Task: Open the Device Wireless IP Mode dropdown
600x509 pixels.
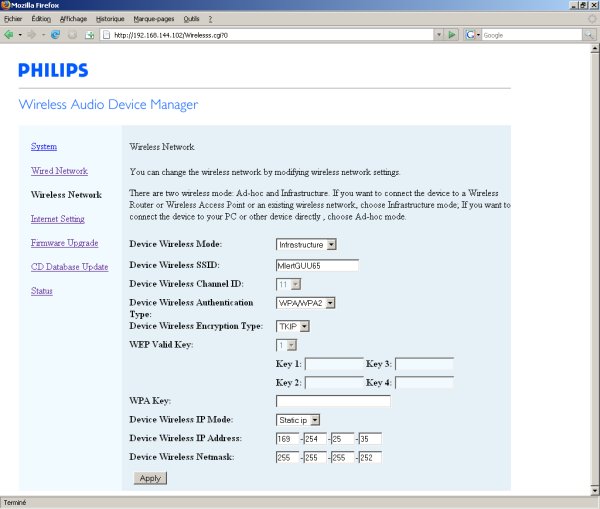Action: point(298,420)
